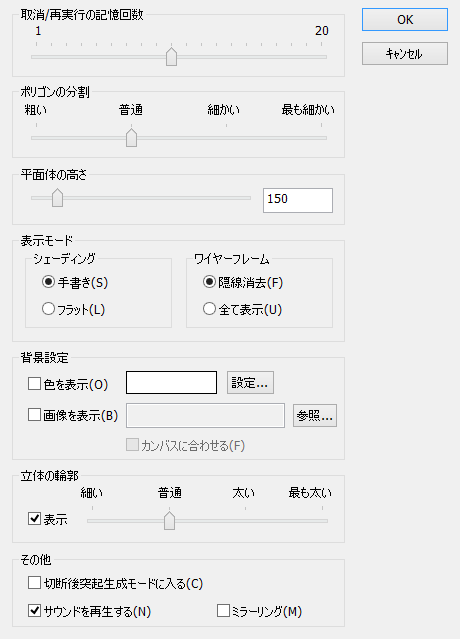Select the 全て表示(U) wireframe option
The image size is (460, 639).
coord(242,309)
